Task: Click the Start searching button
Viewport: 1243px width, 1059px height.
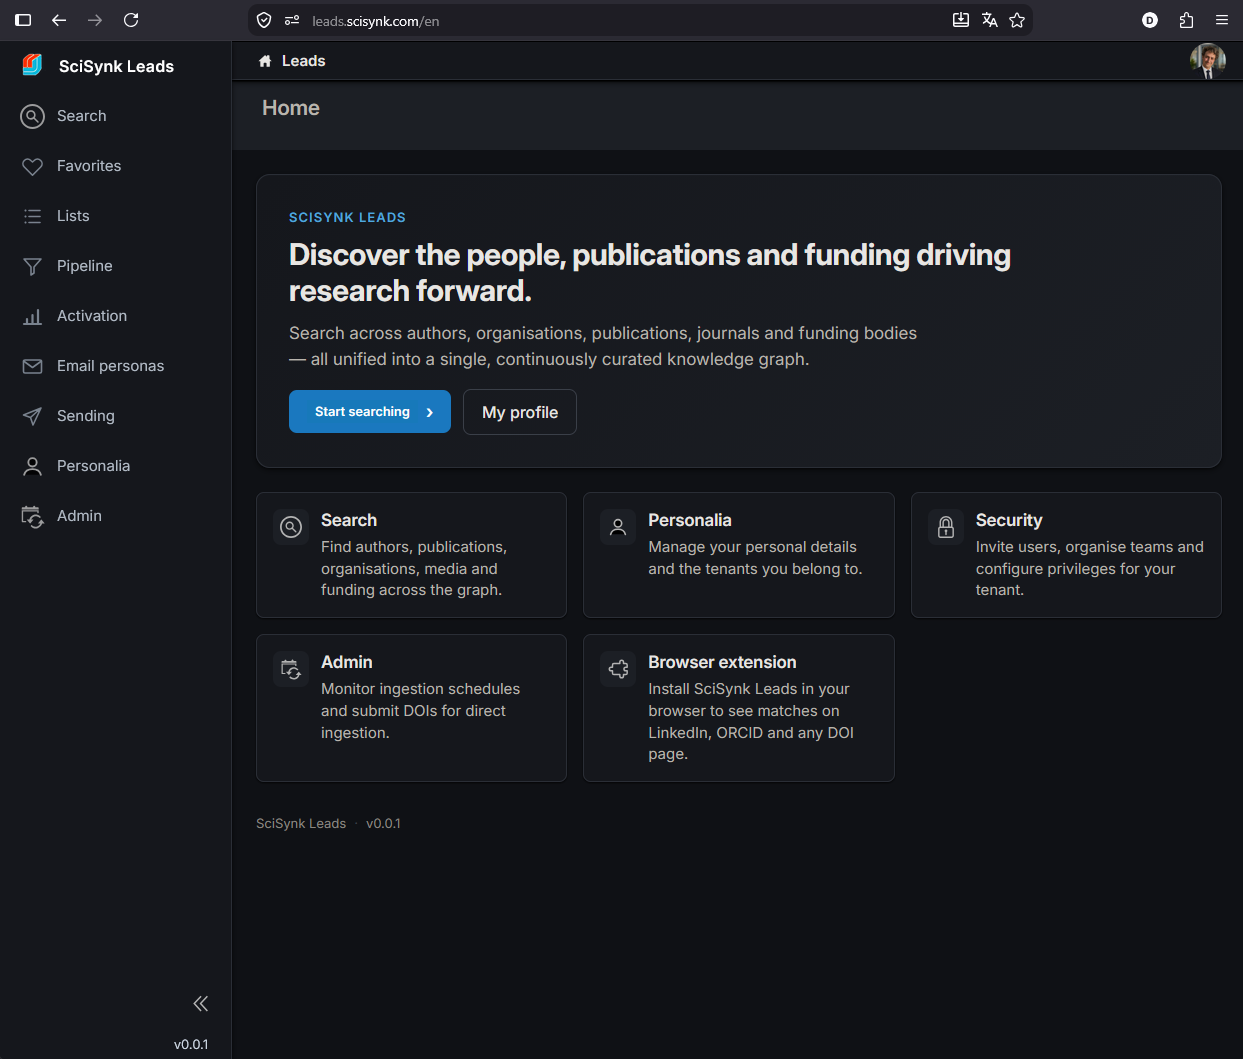Action: point(370,412)
